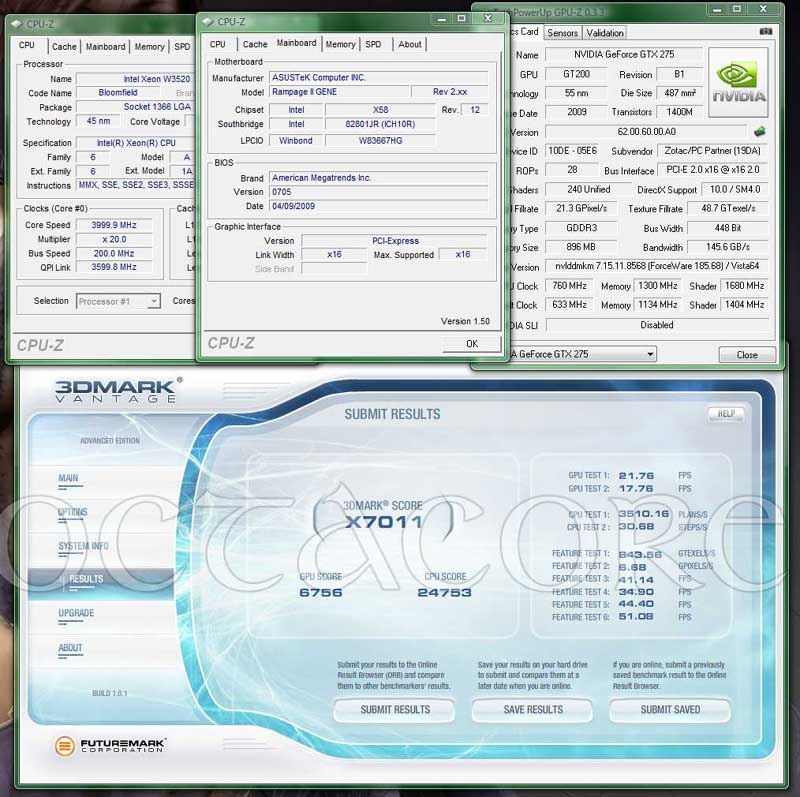Click the code name value 'Bloomfield'
The width and height of the screenshot is (800, 797).
tap(118, 93)
